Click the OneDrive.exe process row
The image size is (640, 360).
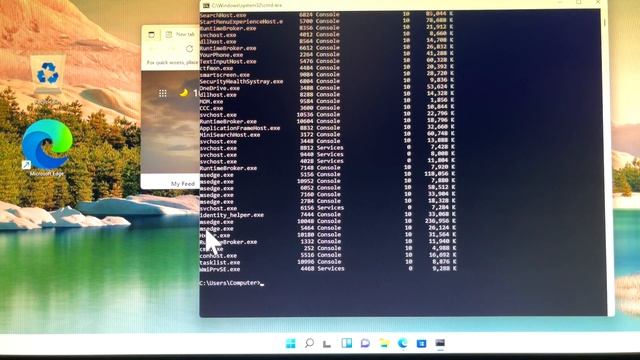tap(327, 88)
